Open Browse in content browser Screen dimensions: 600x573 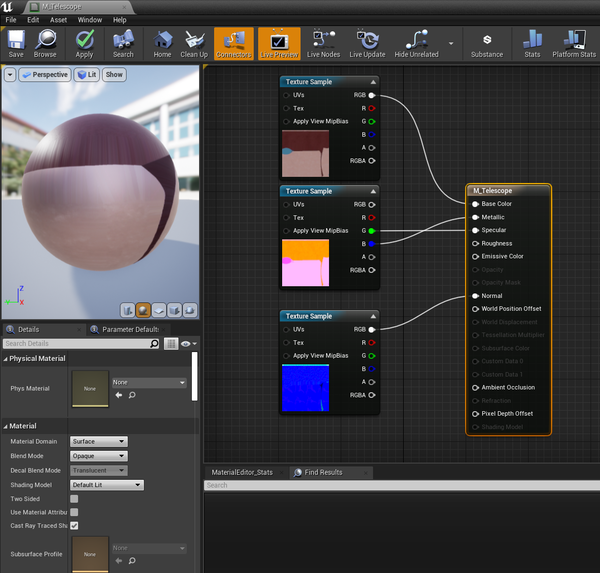(45, 44)
